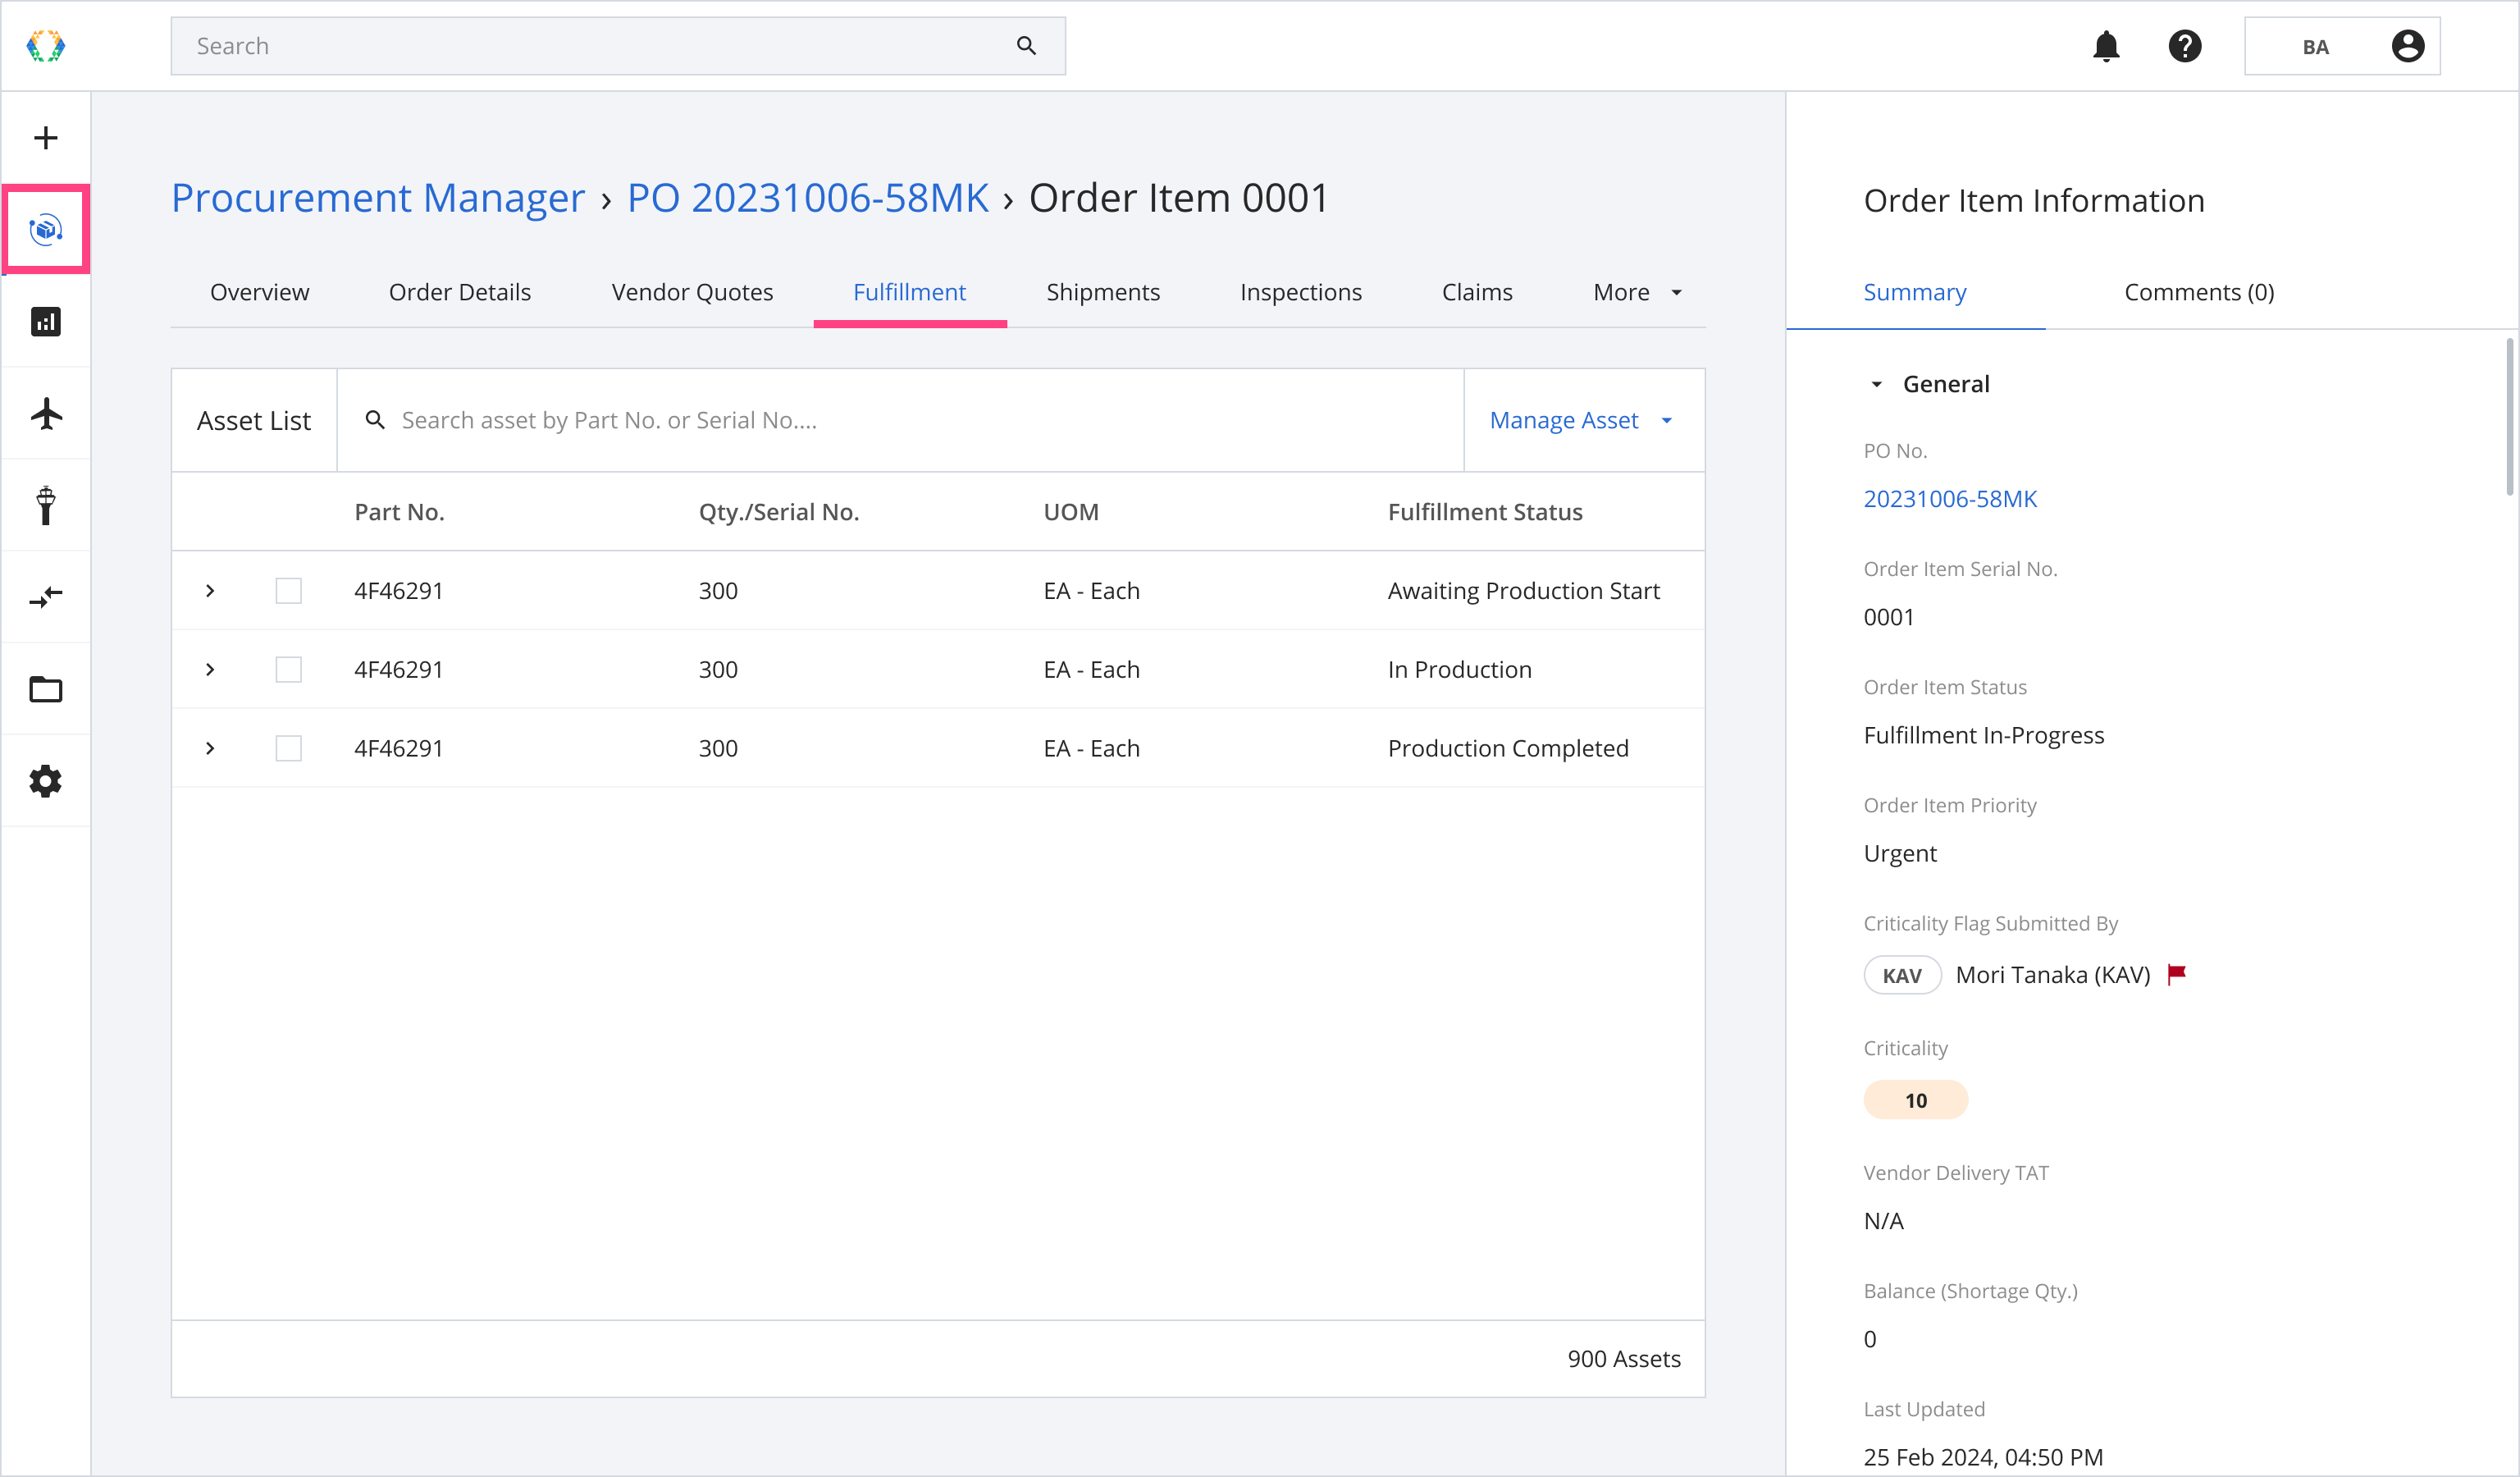Select checkbox for Production Completed row
2520x1477 pixels.
[289, 749]
